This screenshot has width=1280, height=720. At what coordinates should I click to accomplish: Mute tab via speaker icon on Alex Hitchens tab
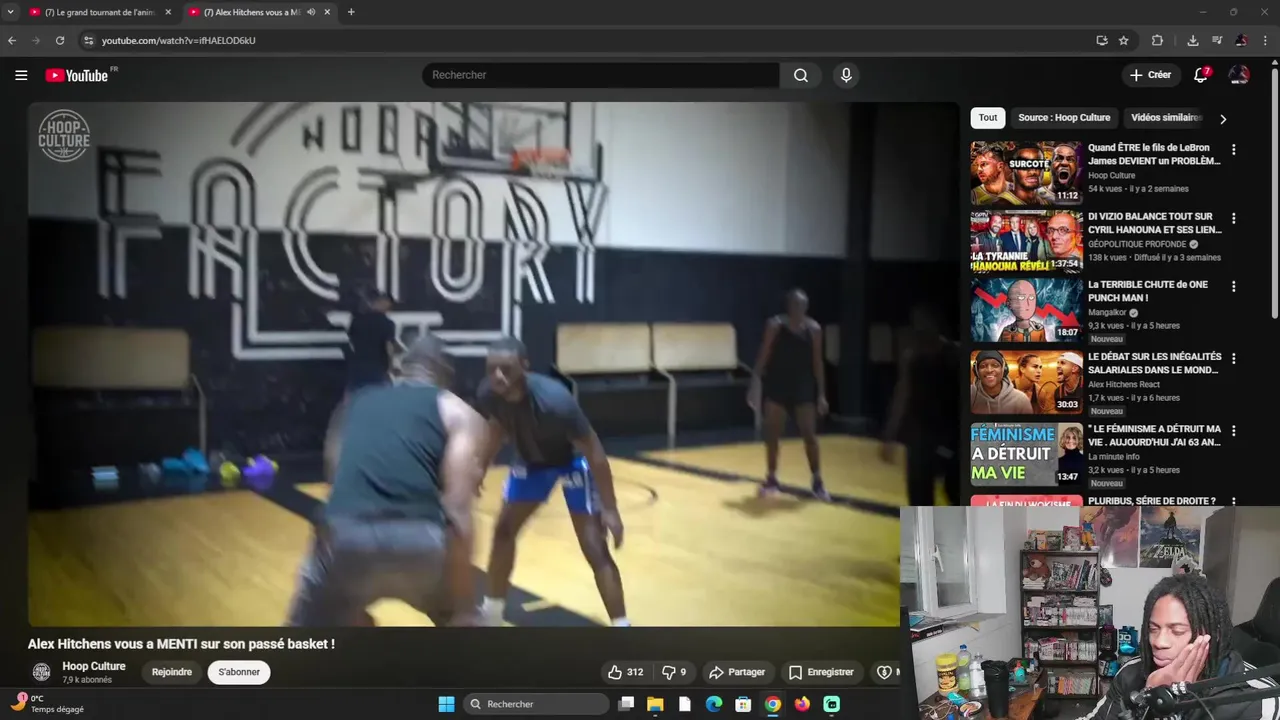(x=311, y=12)
